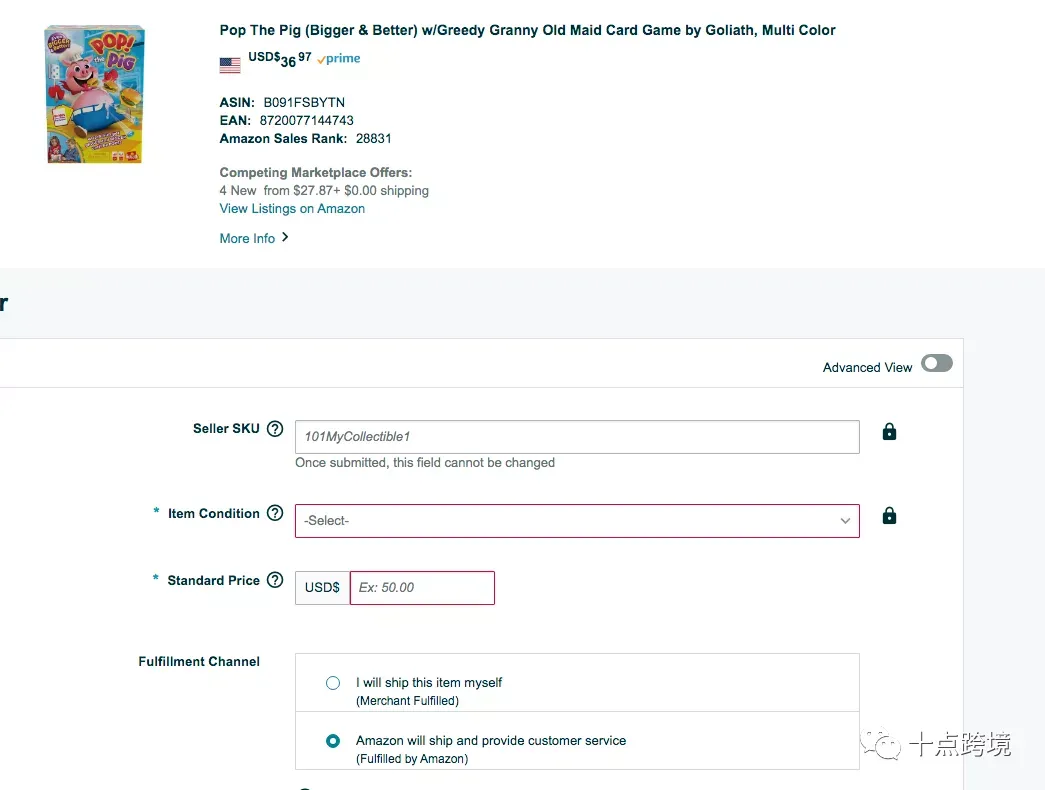The width and height of the screenshot is (1045, 790).
Task: Click the lock icon beside Item Condition
Action: tap(889, 515)
